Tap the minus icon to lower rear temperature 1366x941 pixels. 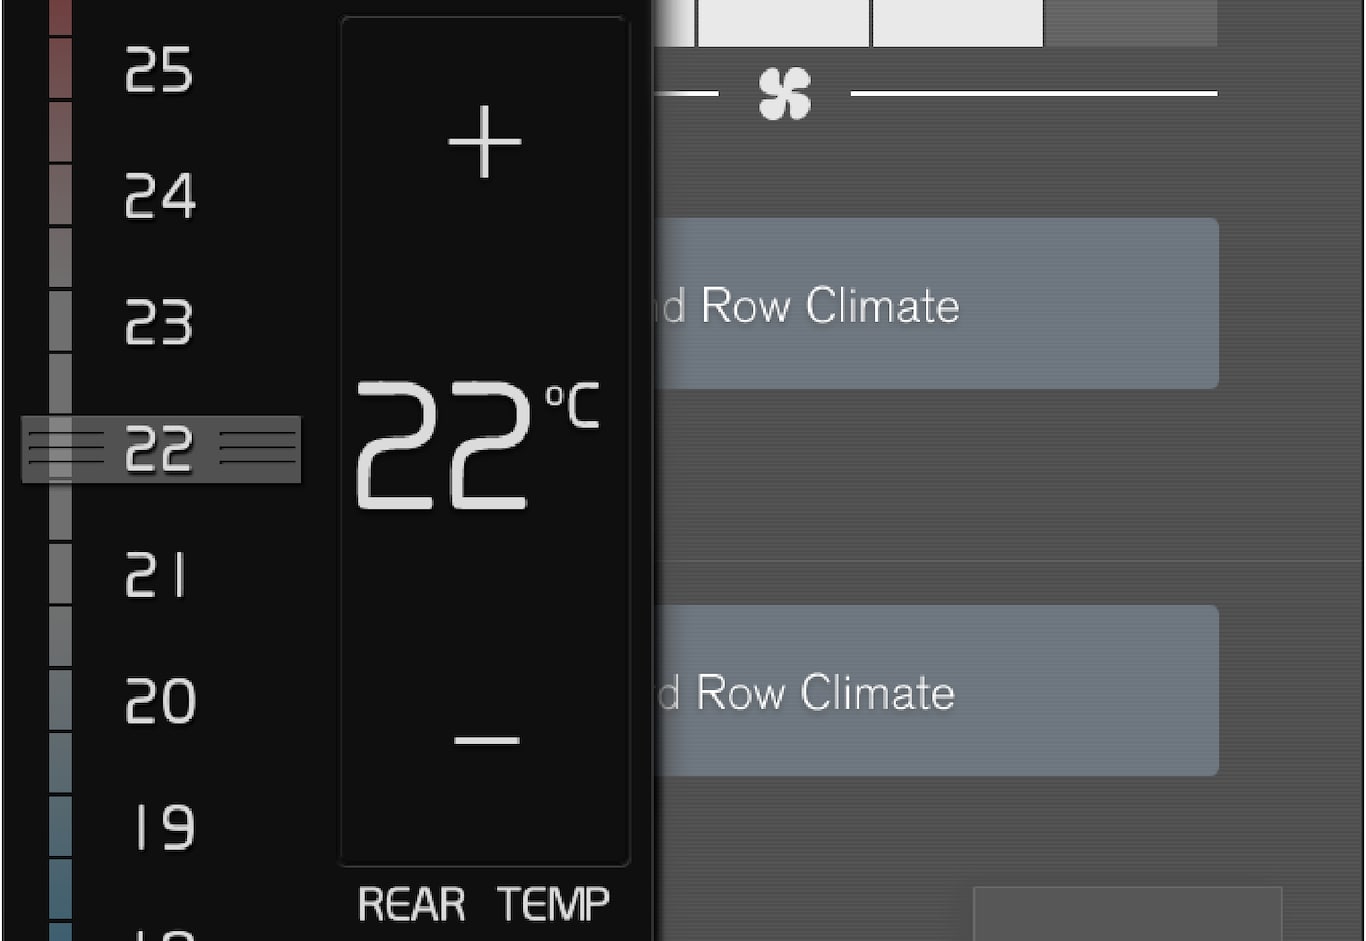click(486, 741)
